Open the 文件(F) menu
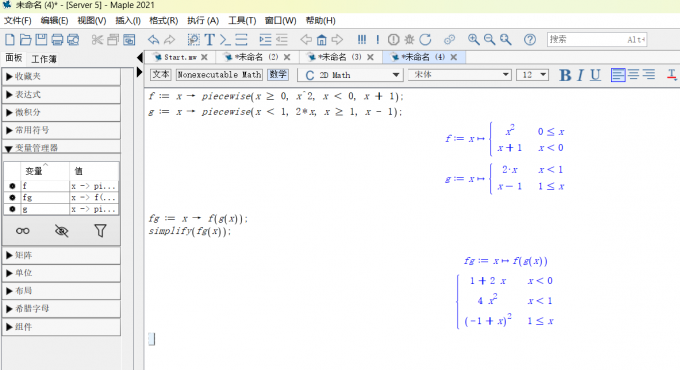This screenshot has width=680, height=370. 17,20
